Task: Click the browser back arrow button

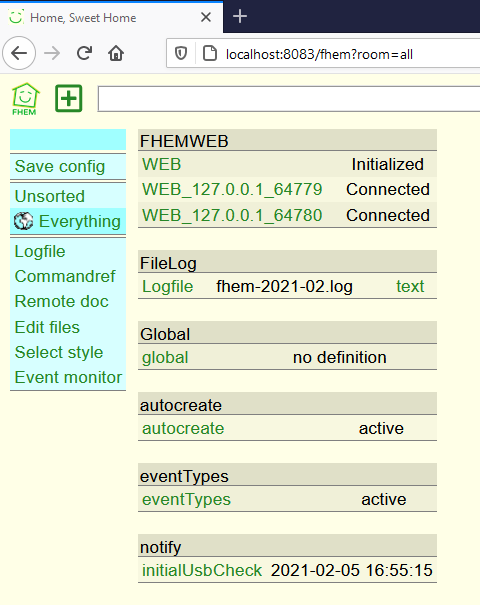Action: tap(19, 53)
